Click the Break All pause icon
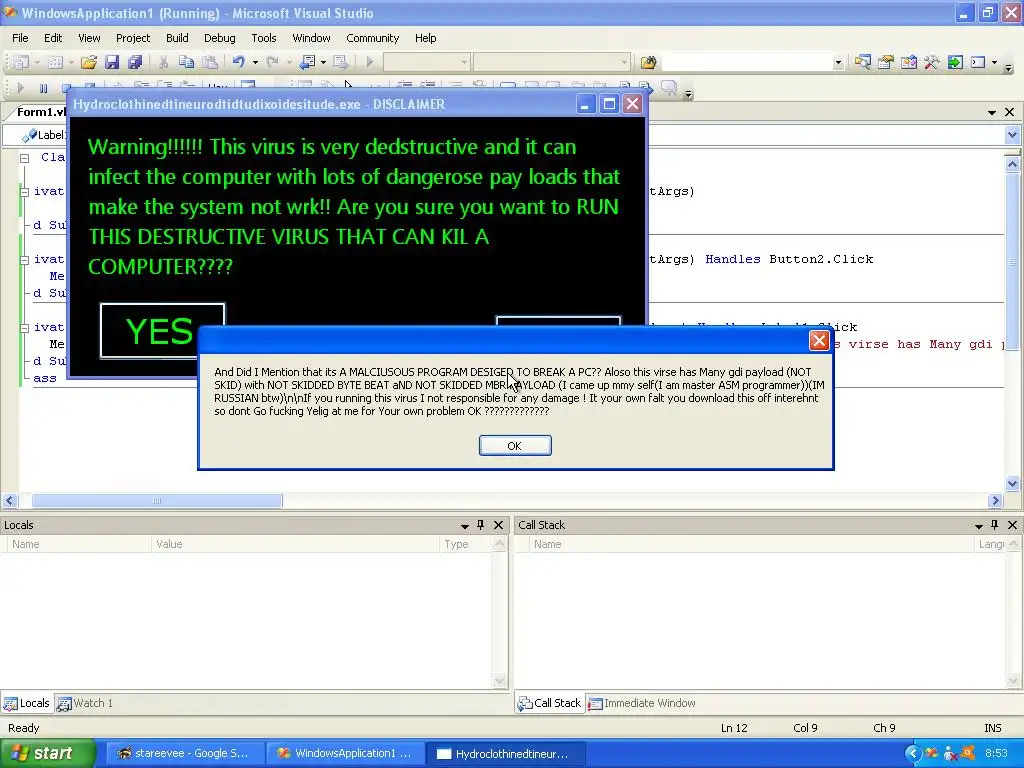The image size is (1024, 768). point(43,88)
